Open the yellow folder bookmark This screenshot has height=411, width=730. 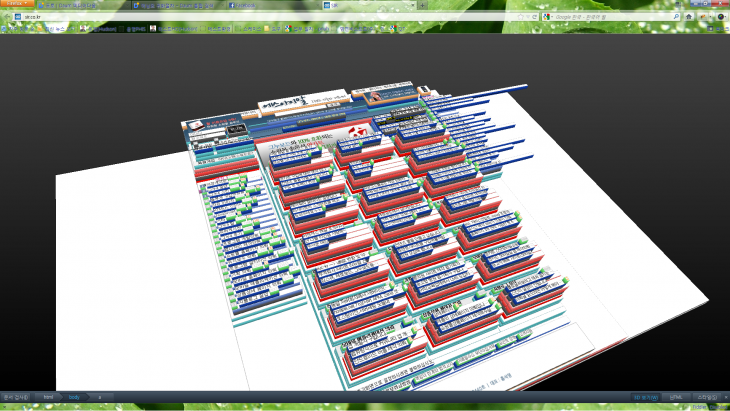coord(272,29)
